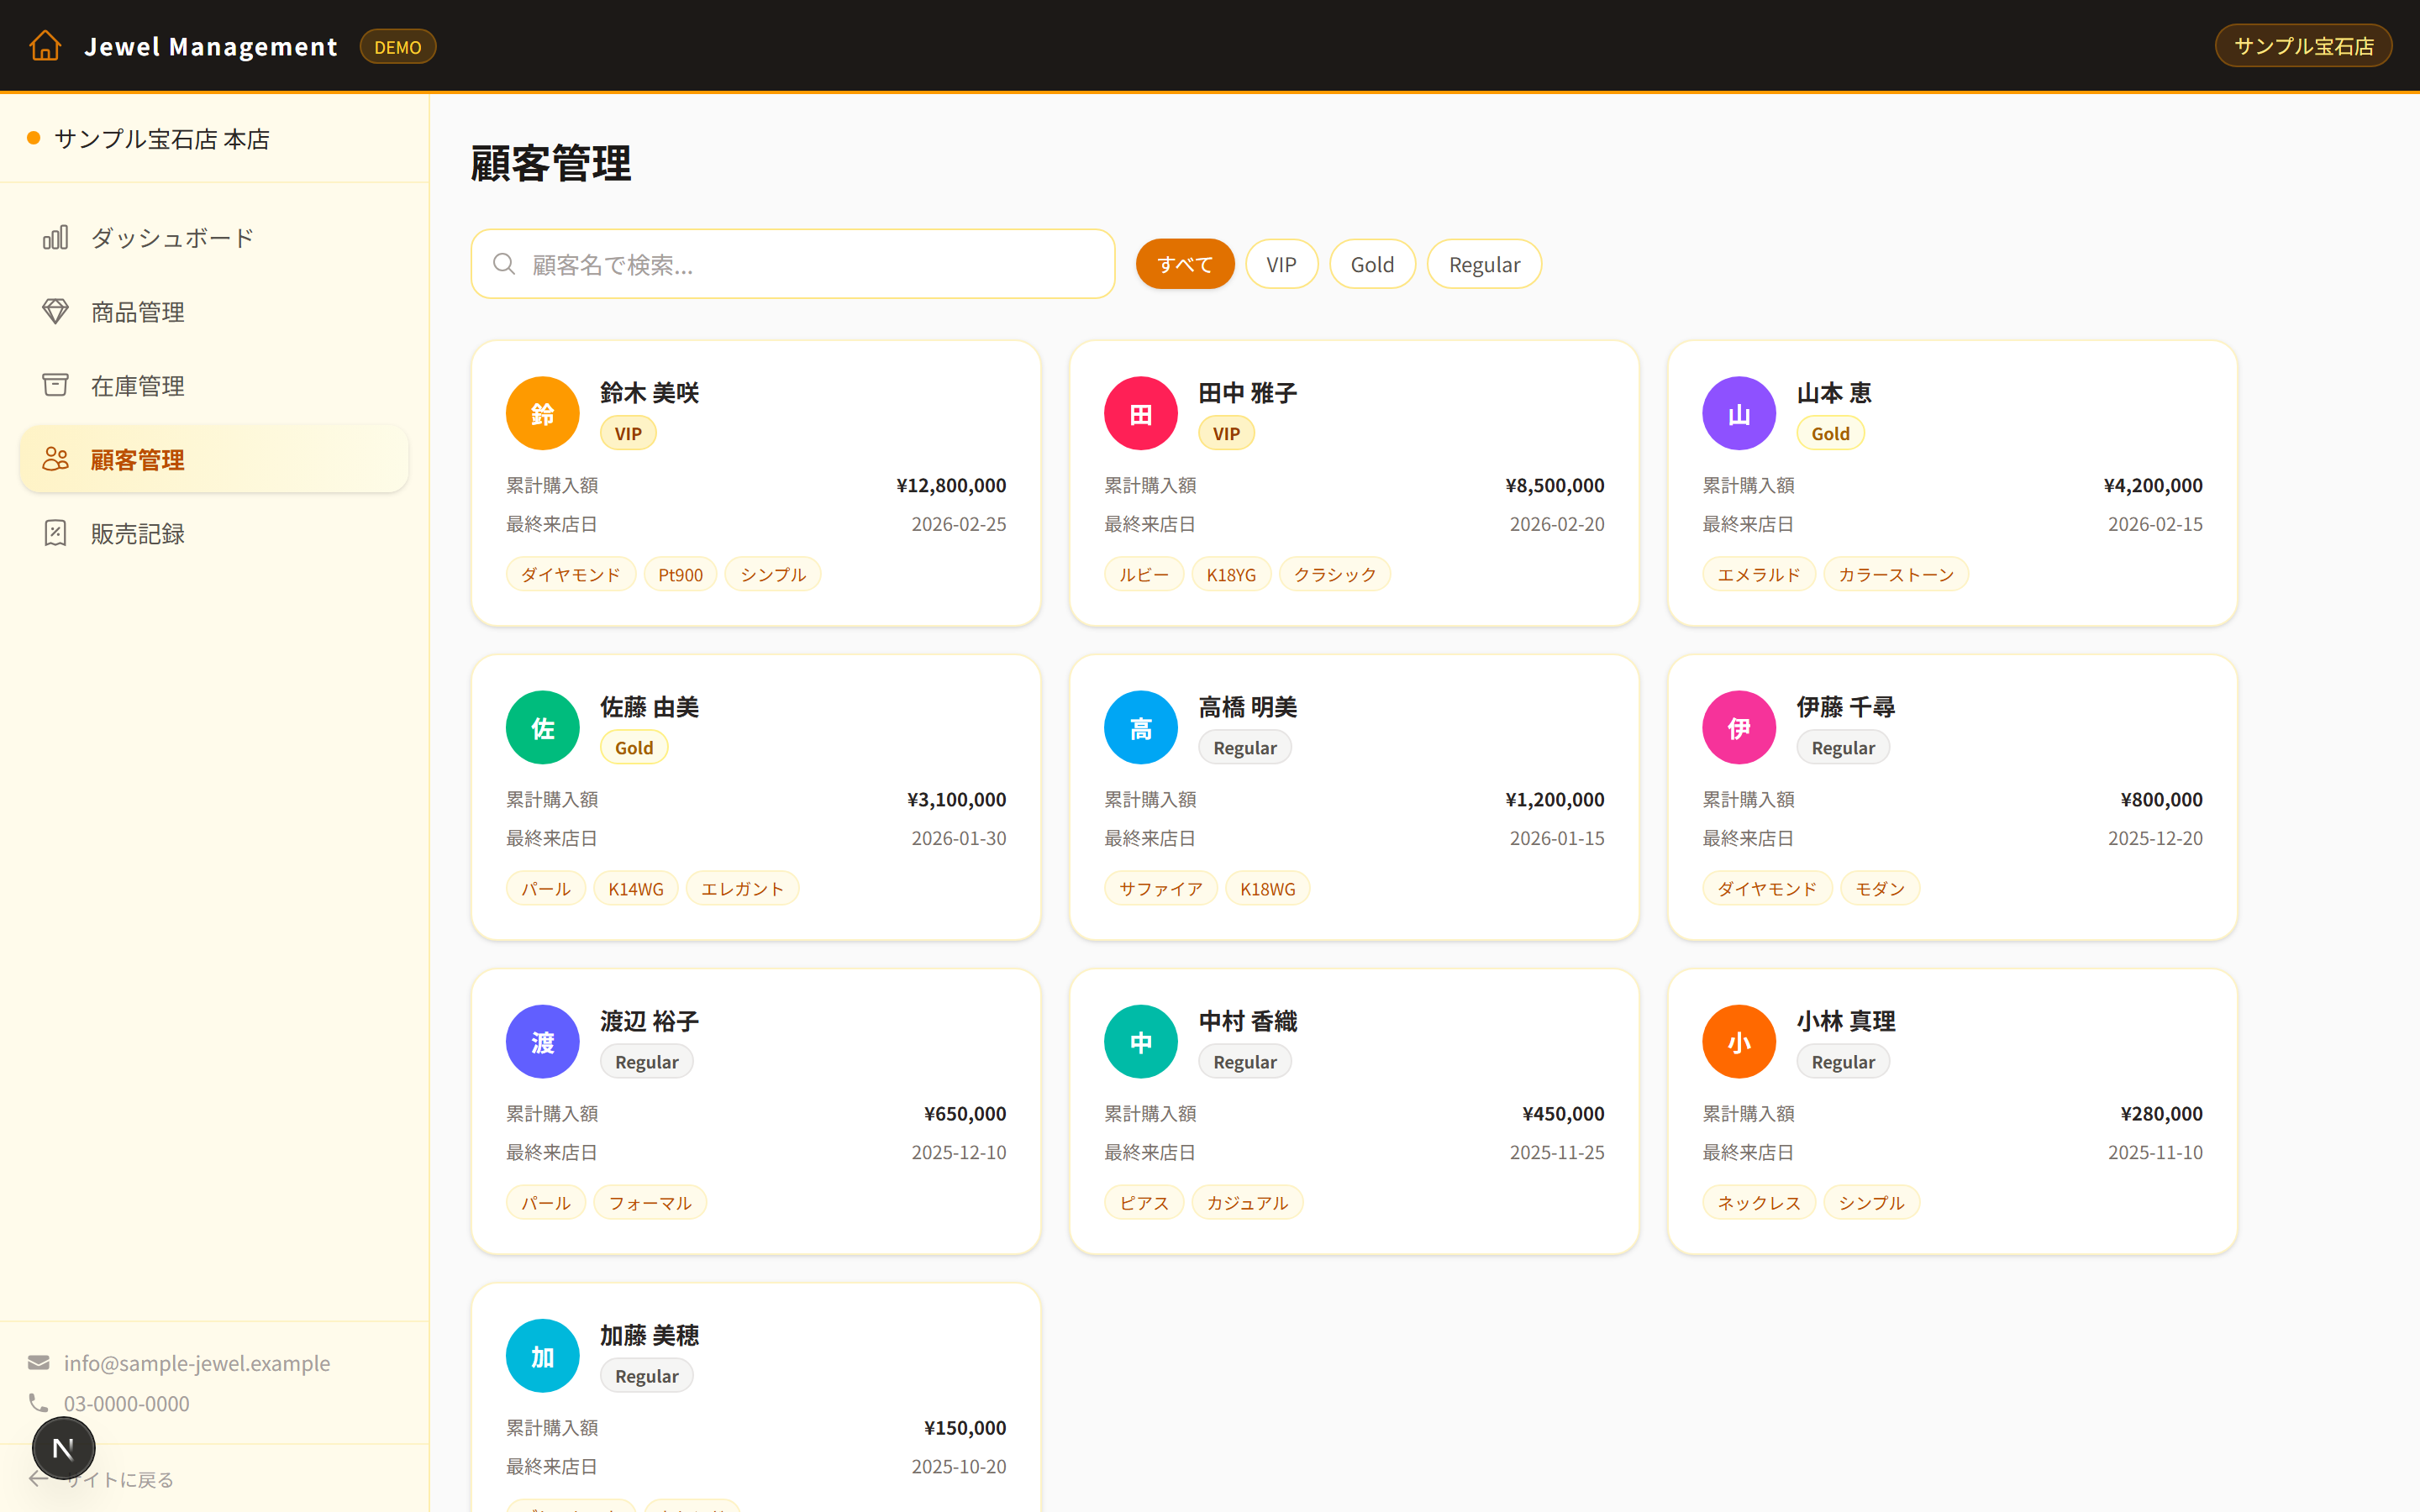Screen dimensions: 2420x1512
Task: Click the ¥12,800,000 amount
Action: click(951, 485)
